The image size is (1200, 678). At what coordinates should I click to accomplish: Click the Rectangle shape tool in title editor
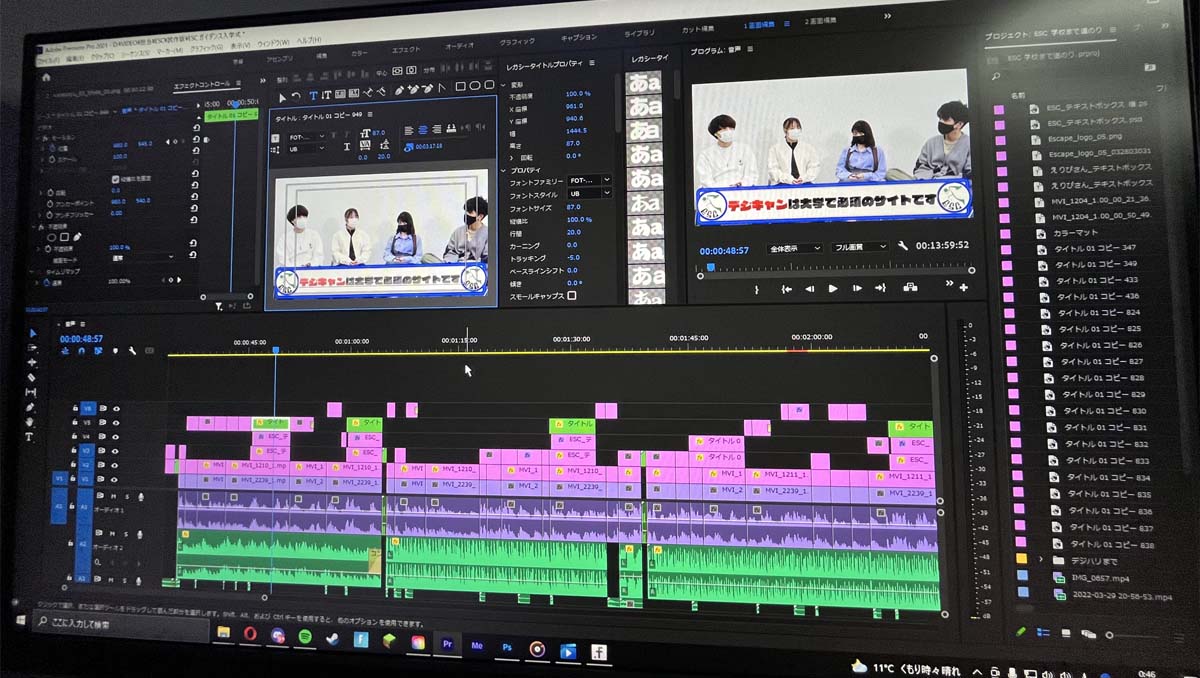click(x=460, y=87)
